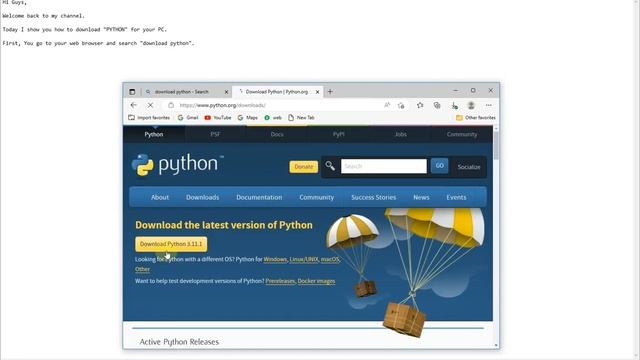Open the Maps bookmark
This screenshot has height=360, width=640.
[247, 118]
